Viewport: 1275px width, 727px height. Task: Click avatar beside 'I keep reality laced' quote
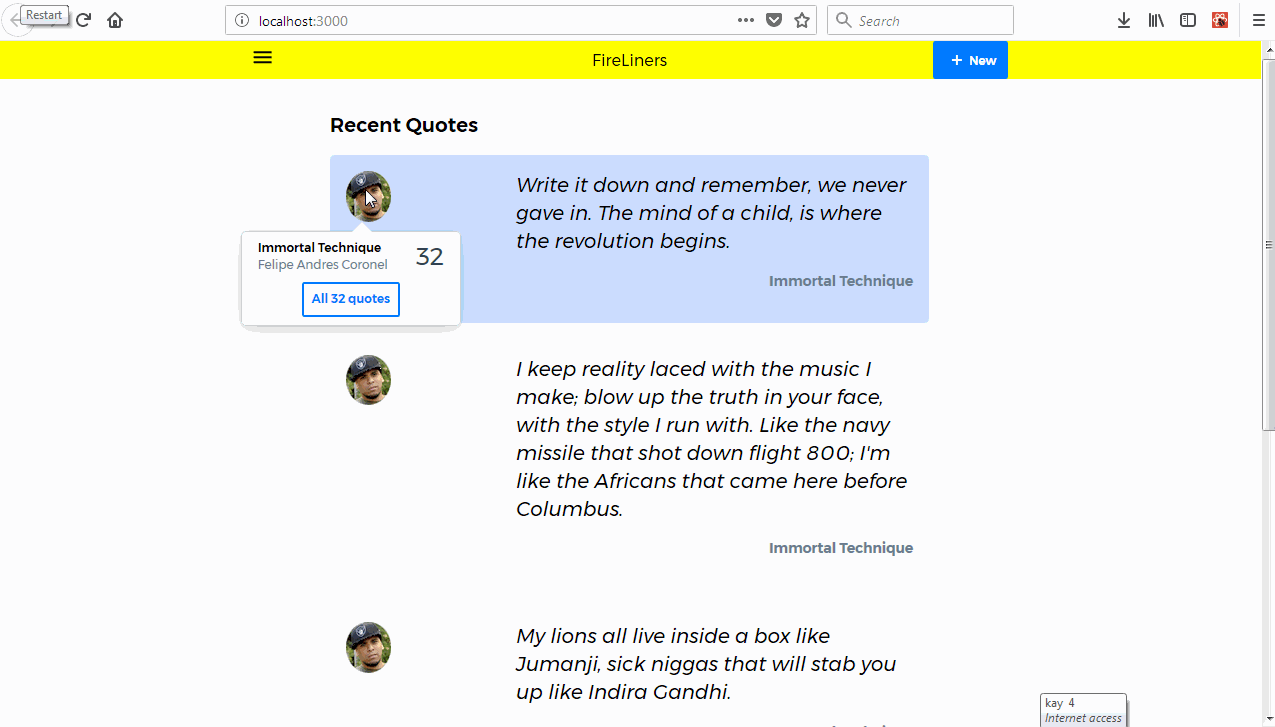(368, 380)
